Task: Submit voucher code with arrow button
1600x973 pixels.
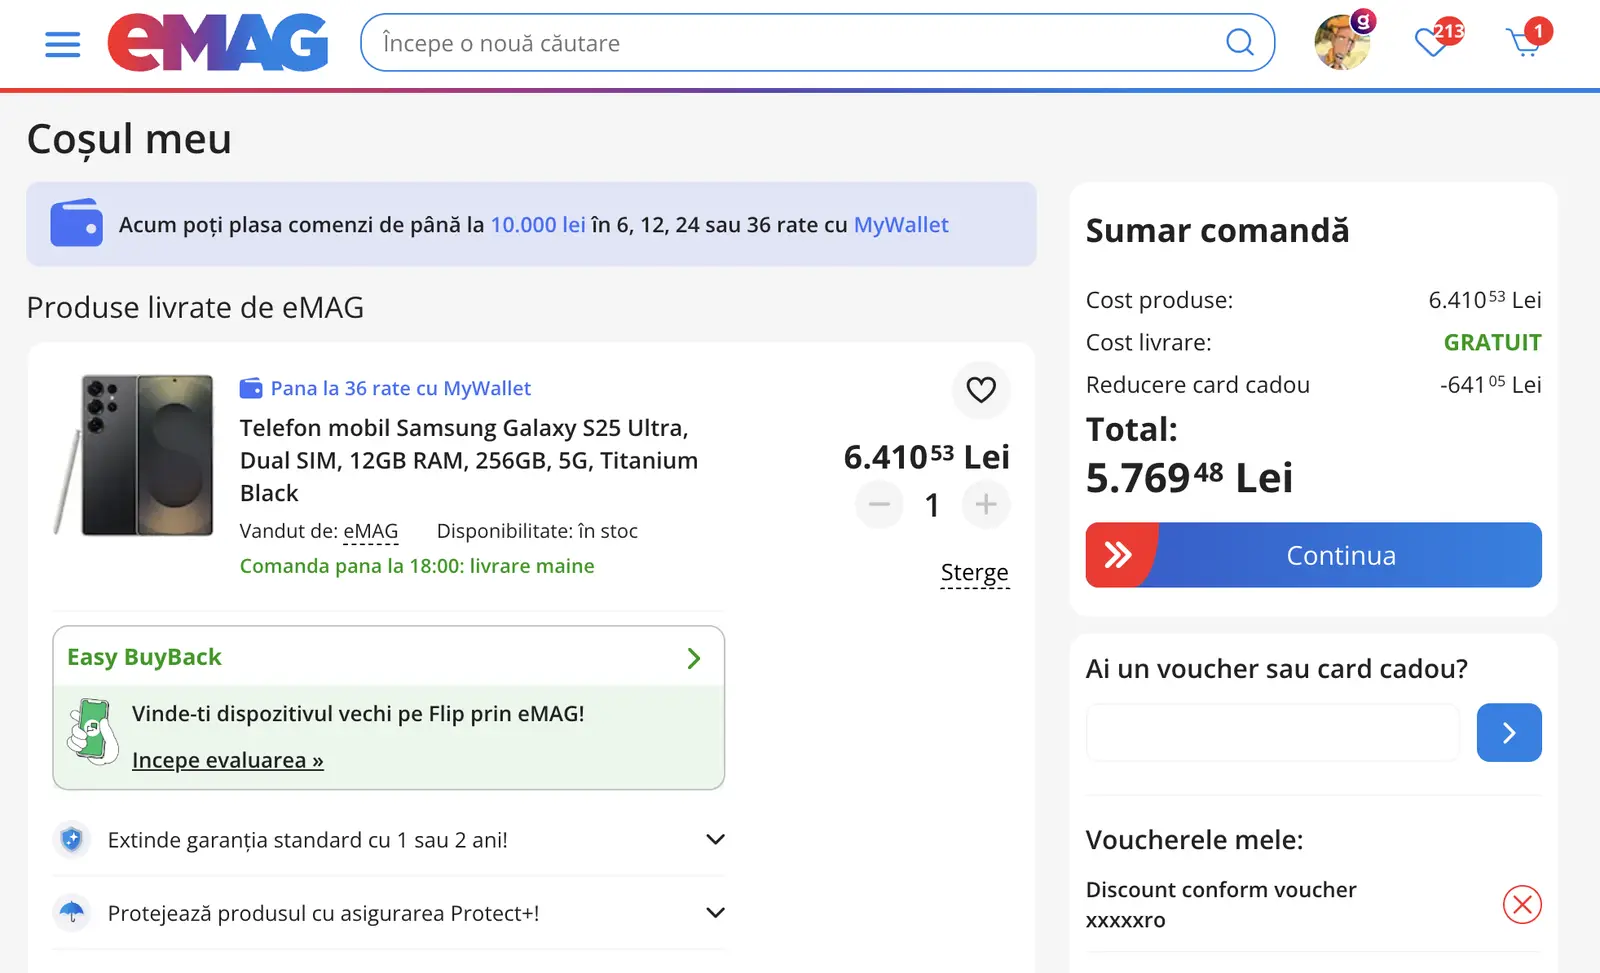Action: [1508, 733]
